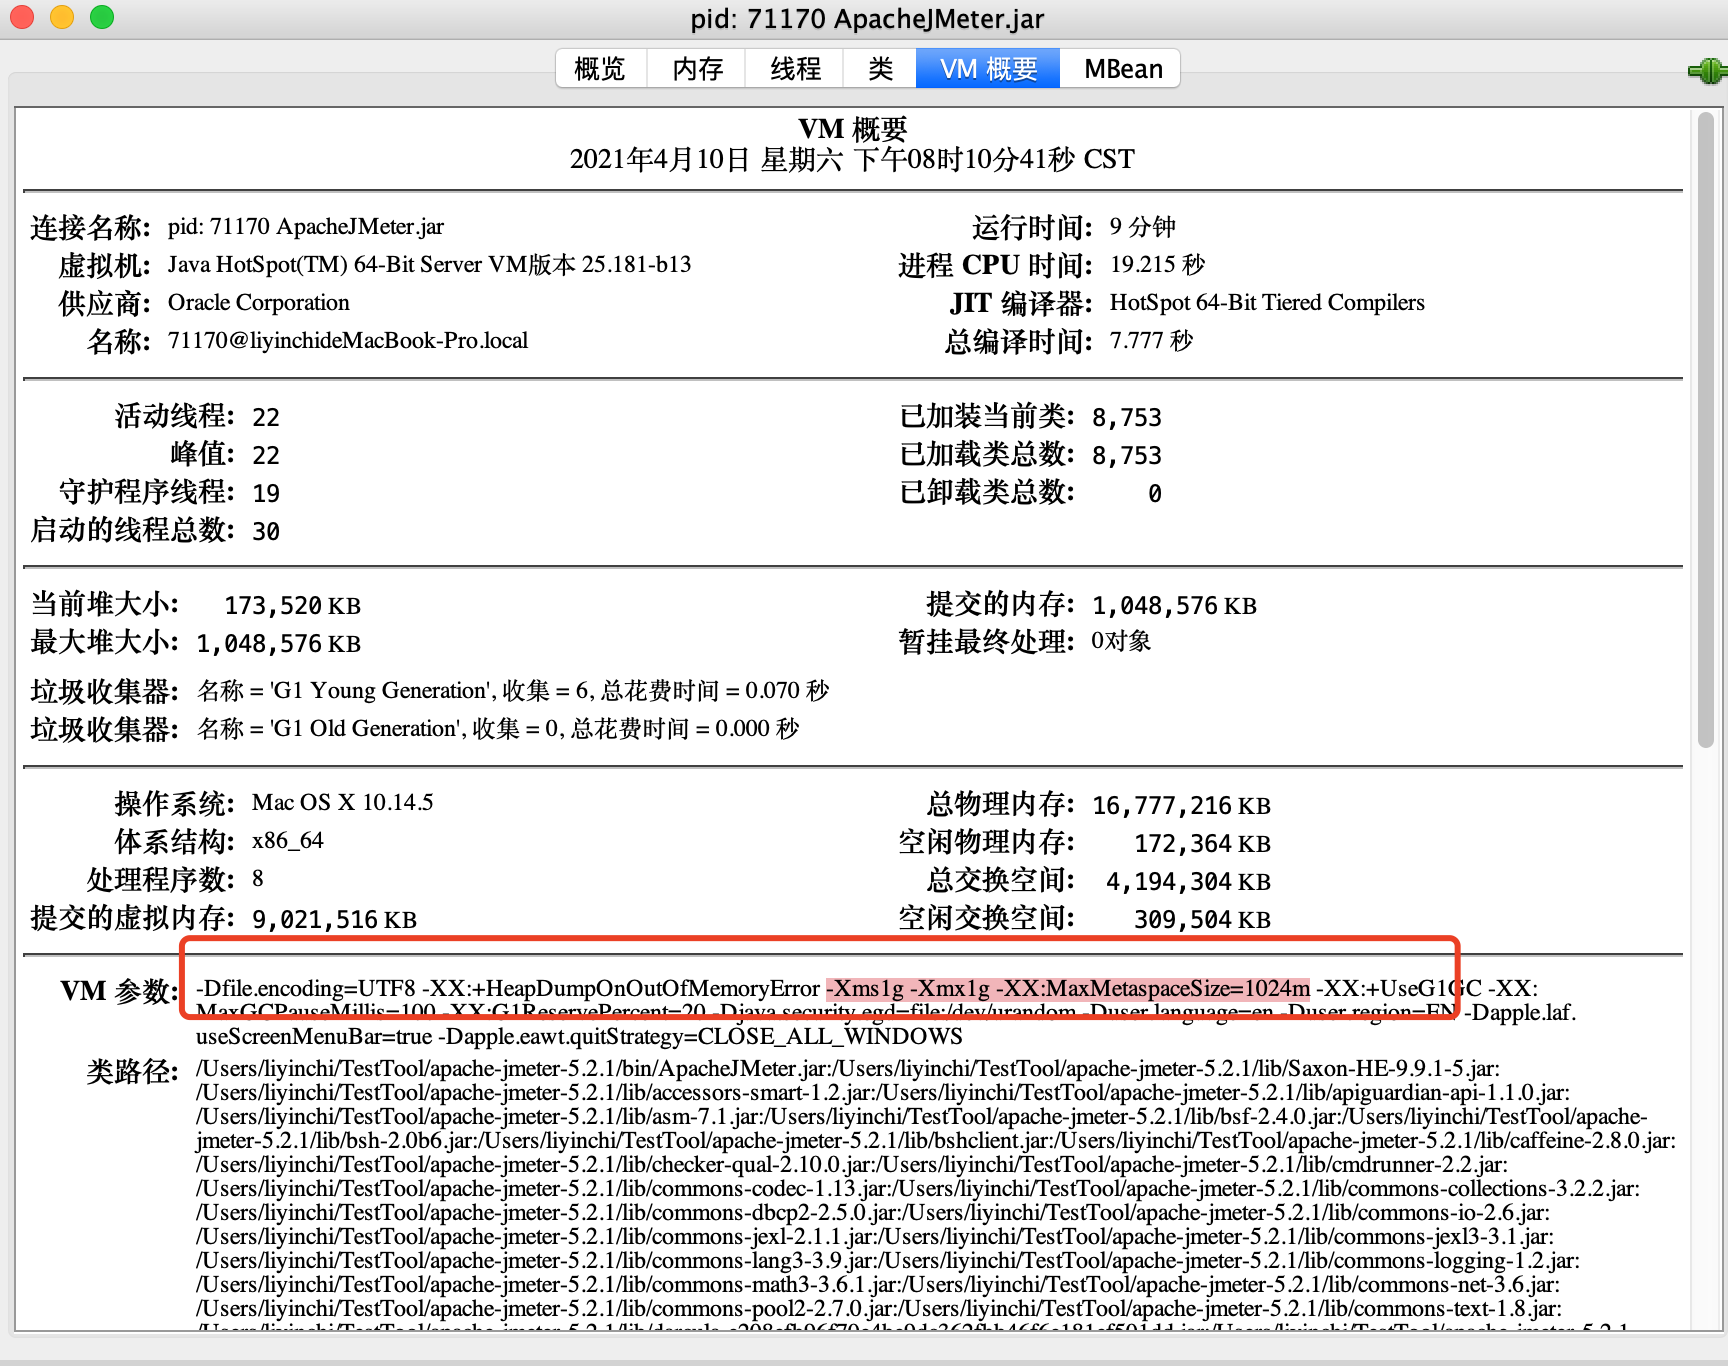This screenshot has width=1728, height=1366.
Task: Click the Mac OS X 10.14.5 value
Action: (x=342, y=803)
